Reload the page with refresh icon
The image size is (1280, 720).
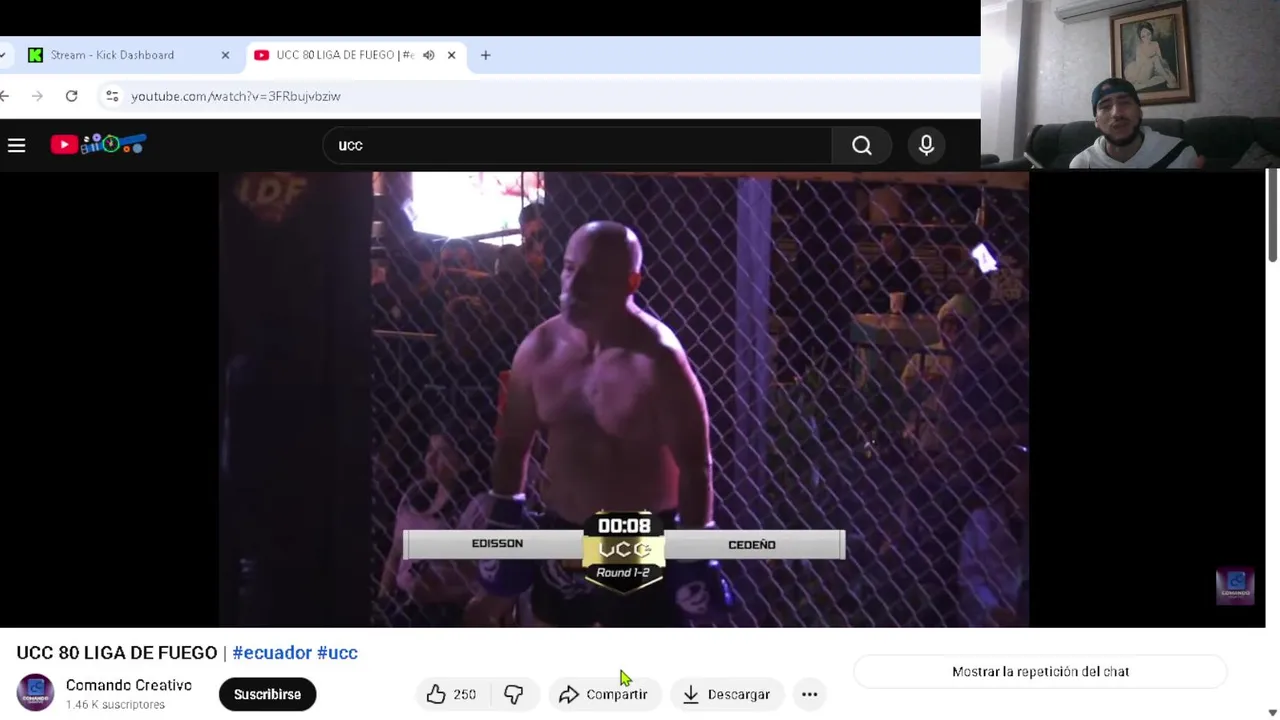click(71, 96)
